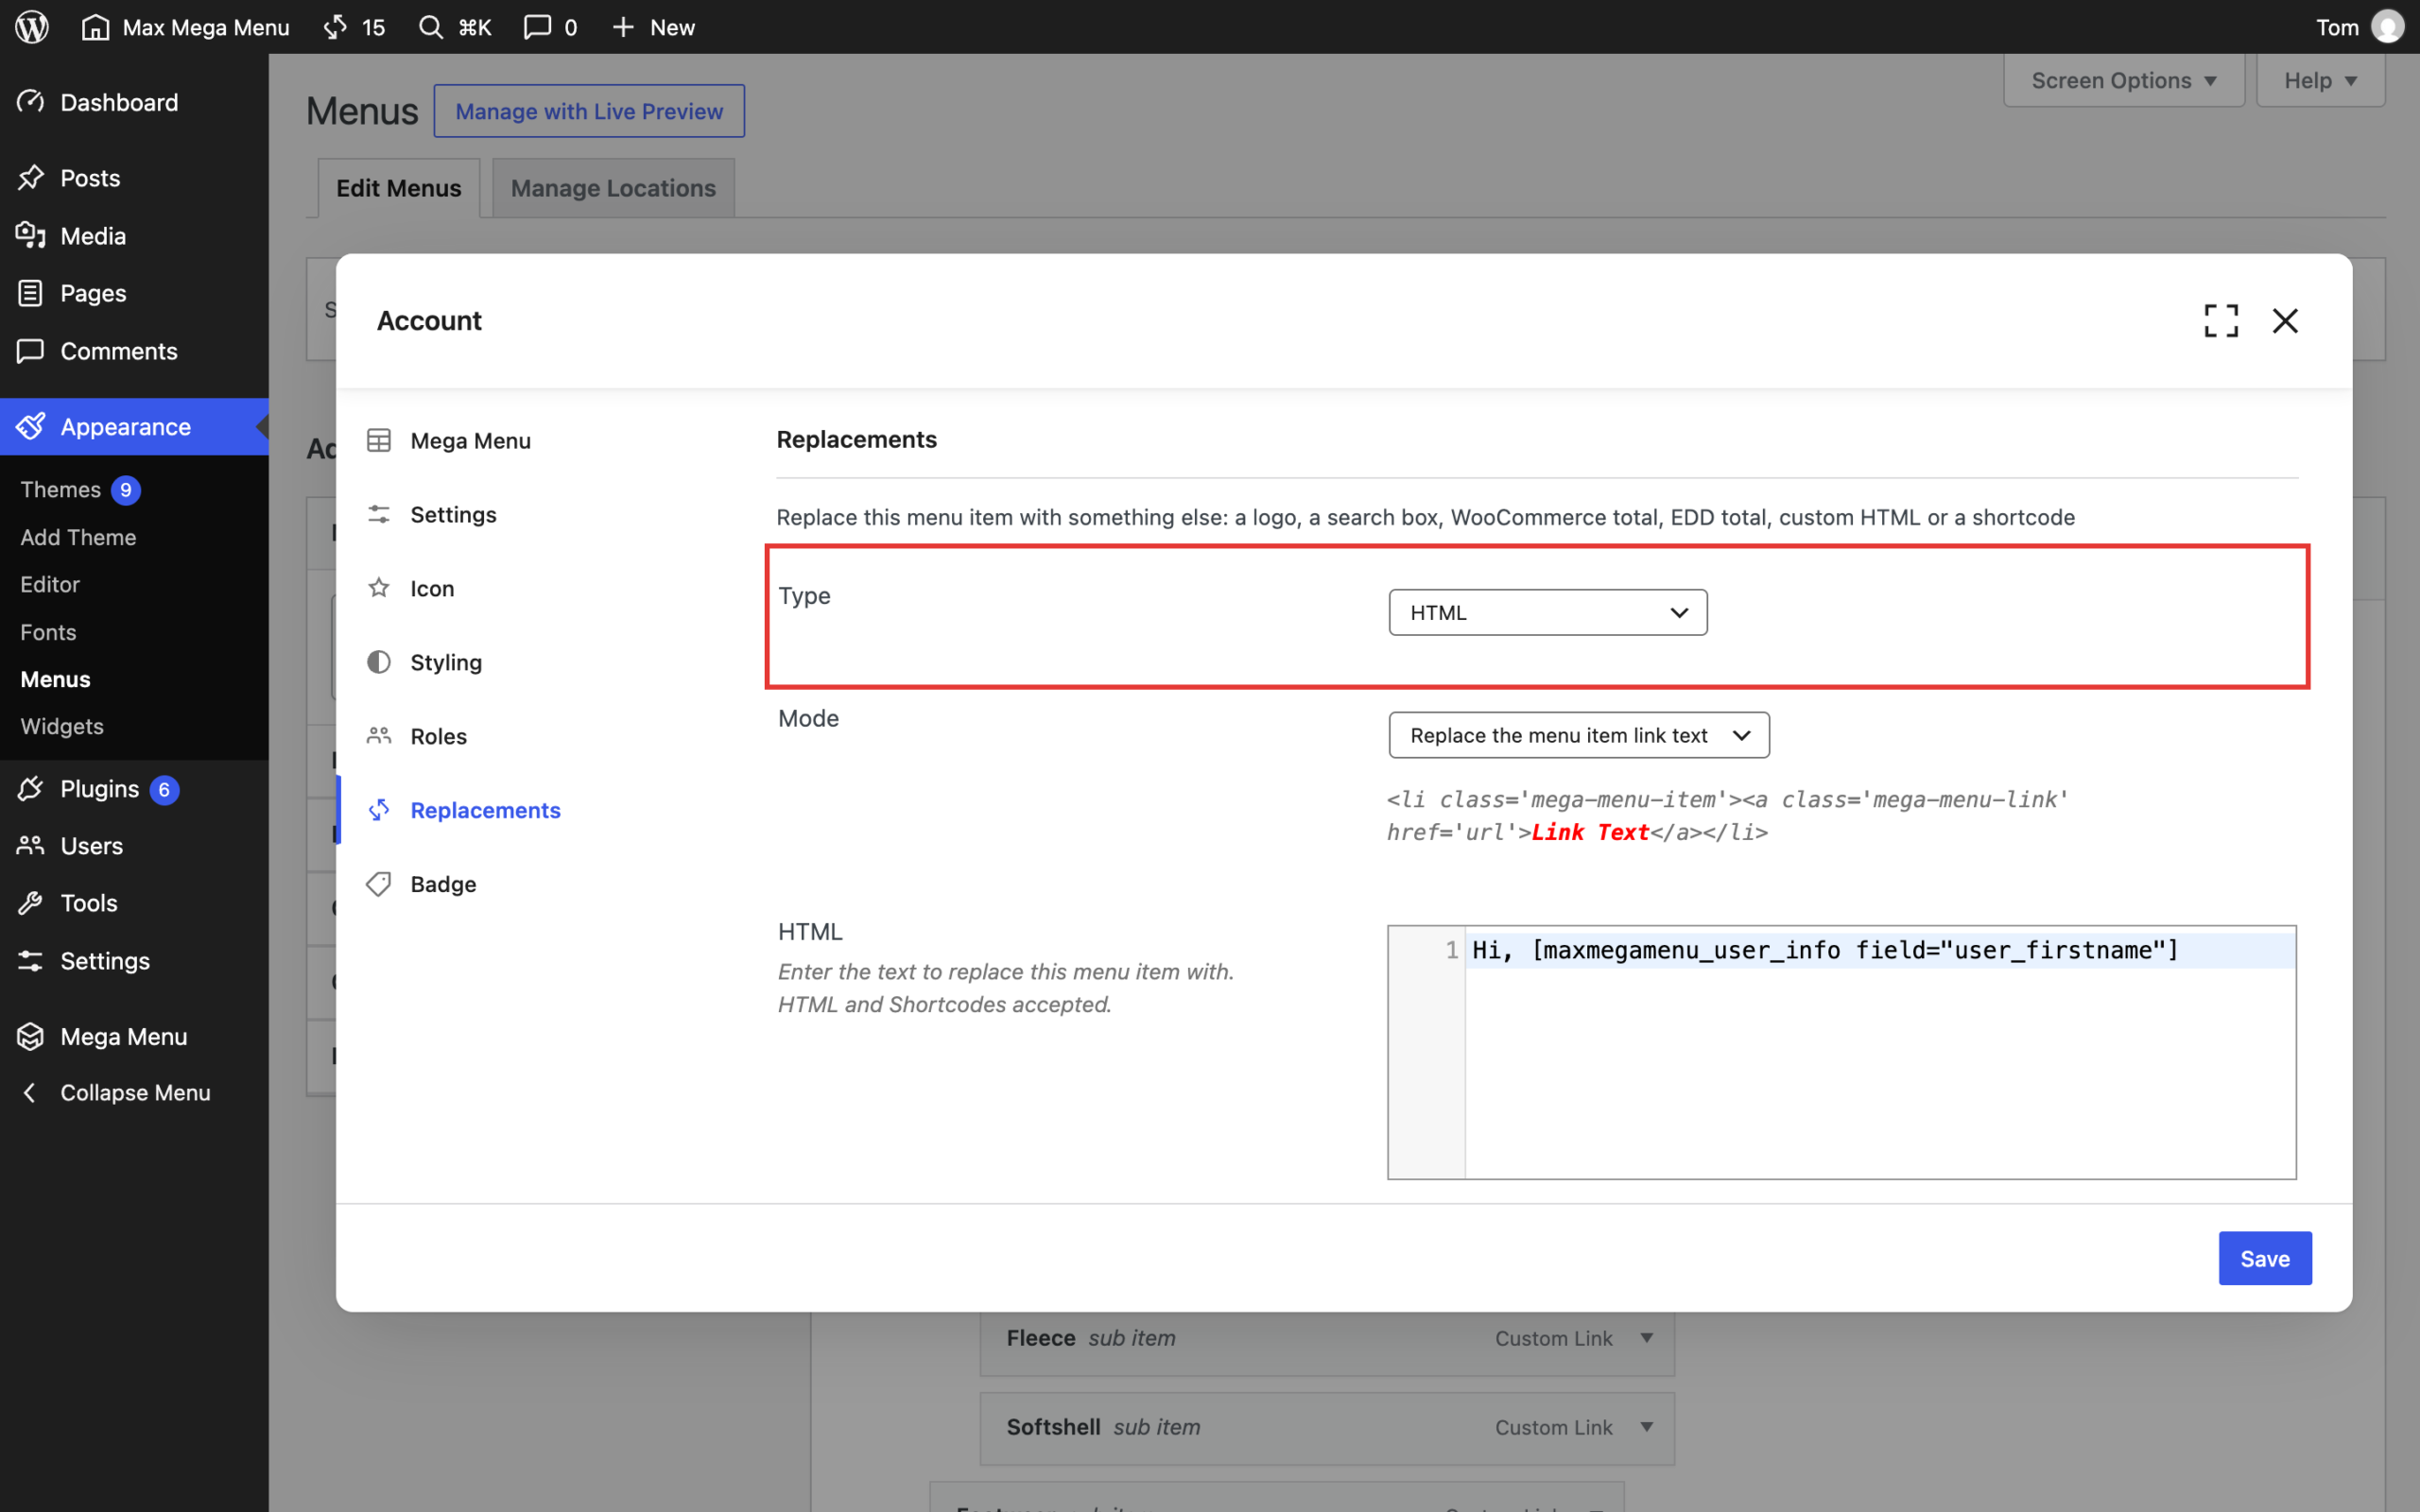The image size is (2420, 1512).
Task: Open the Widgets submenu item
Action: tap(62, 726)
